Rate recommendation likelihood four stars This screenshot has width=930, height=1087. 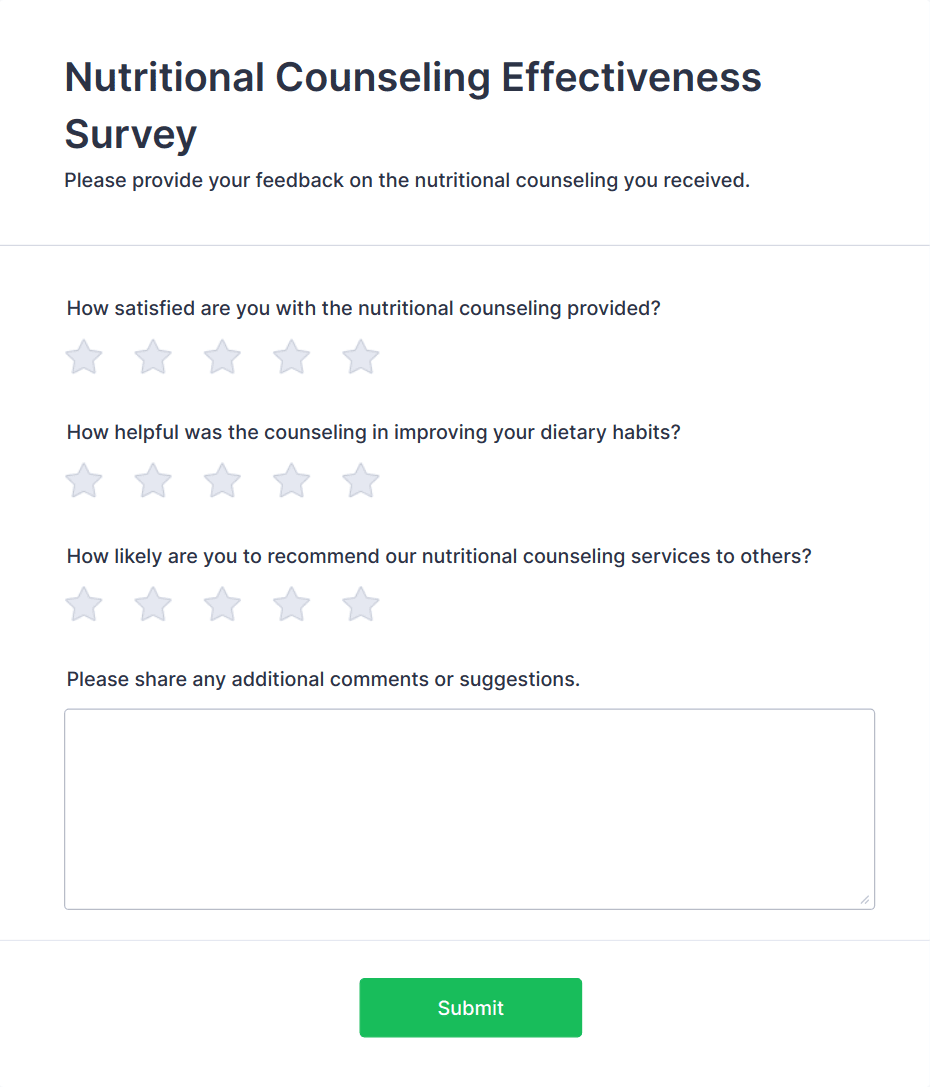[x=291, y=605]
